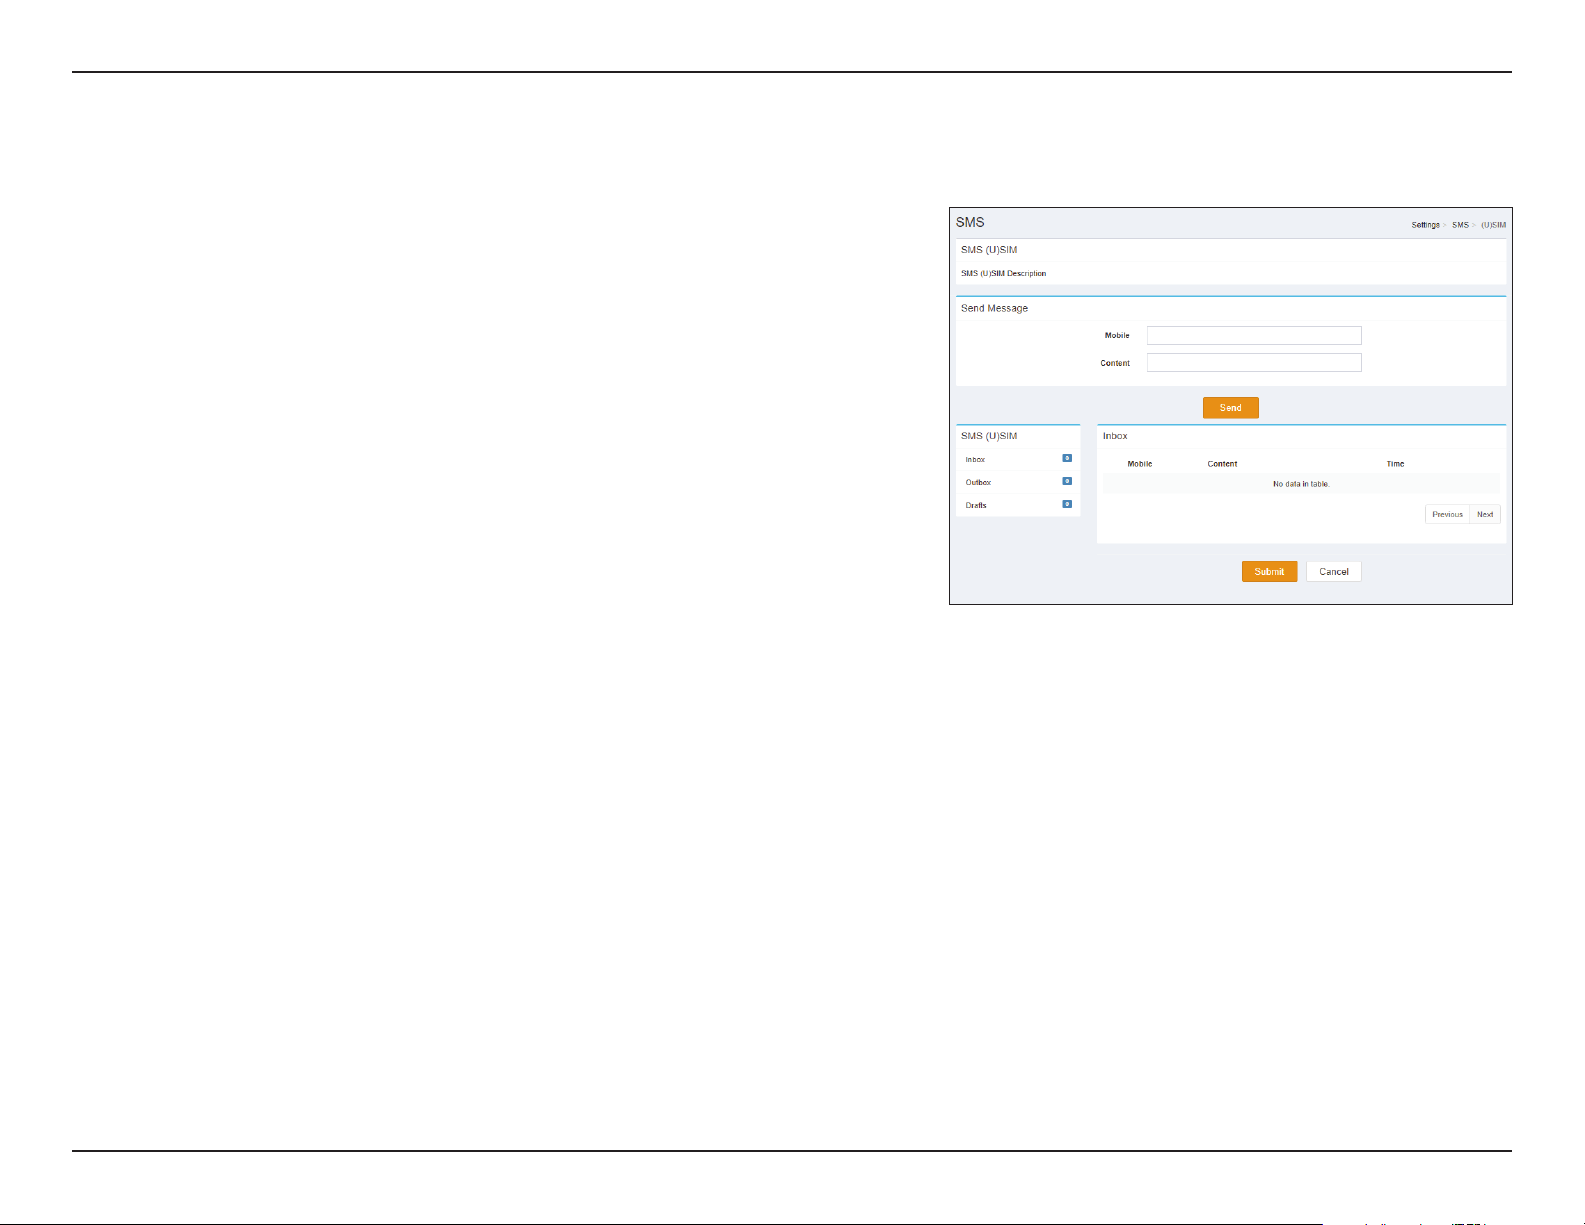Open the Inbox folder in sidebar
This screenshot has height=1225, width=1585.
(x=976, y=459)
